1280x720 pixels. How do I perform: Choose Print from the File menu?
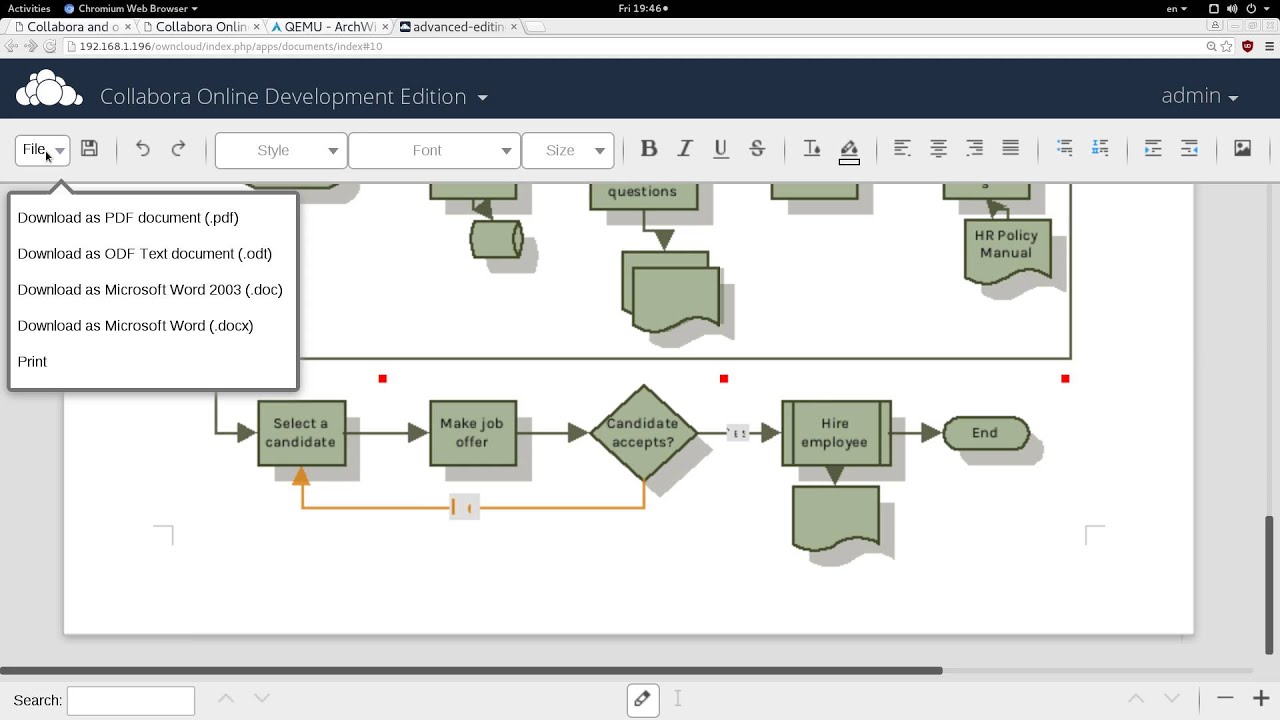32,362
